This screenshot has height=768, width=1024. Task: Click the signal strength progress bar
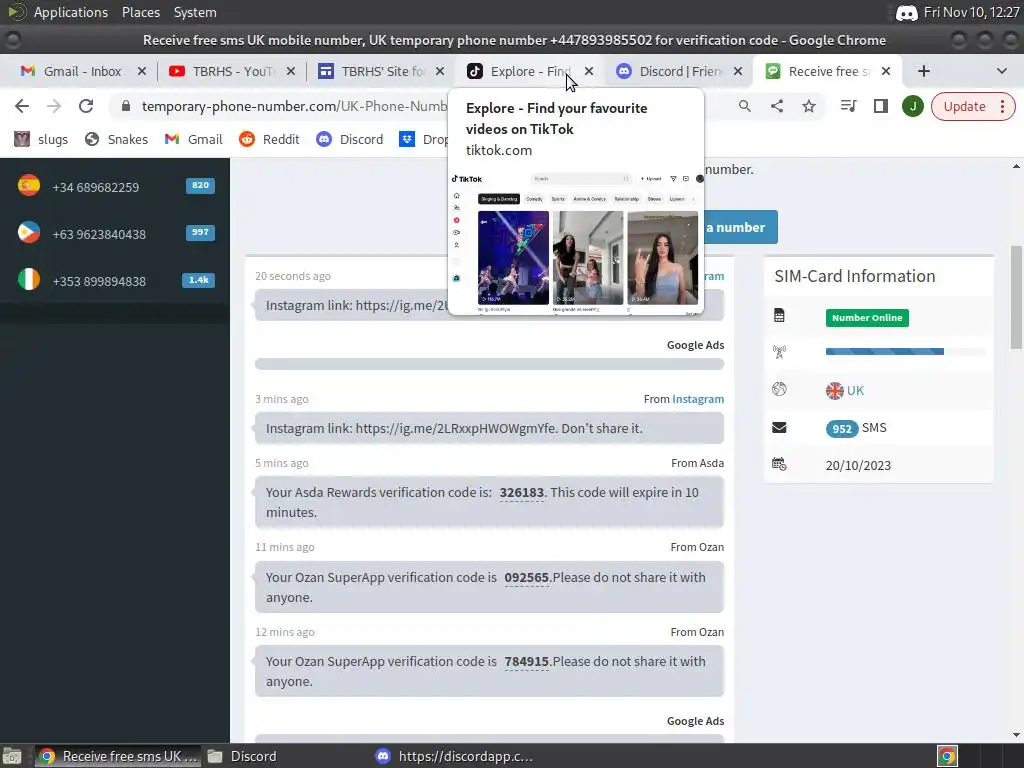[x=905, y=351]
